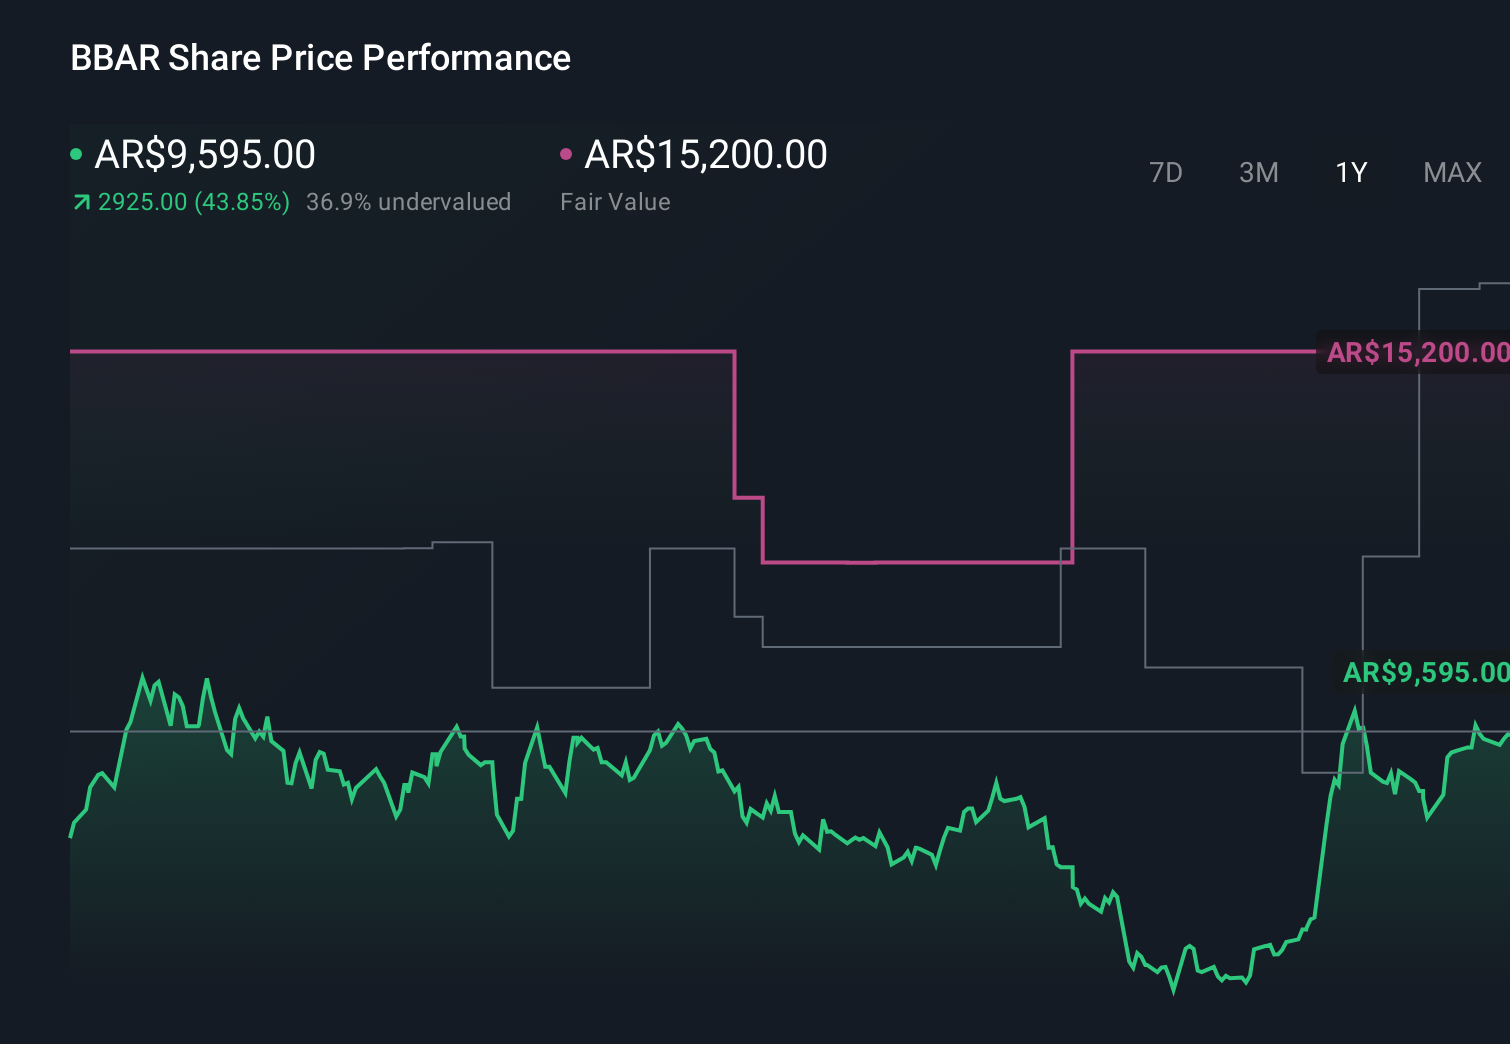Click the highest early peak of the green line
The height and width of the screenshot is (1044, 1510).
[x=143, y=676]
